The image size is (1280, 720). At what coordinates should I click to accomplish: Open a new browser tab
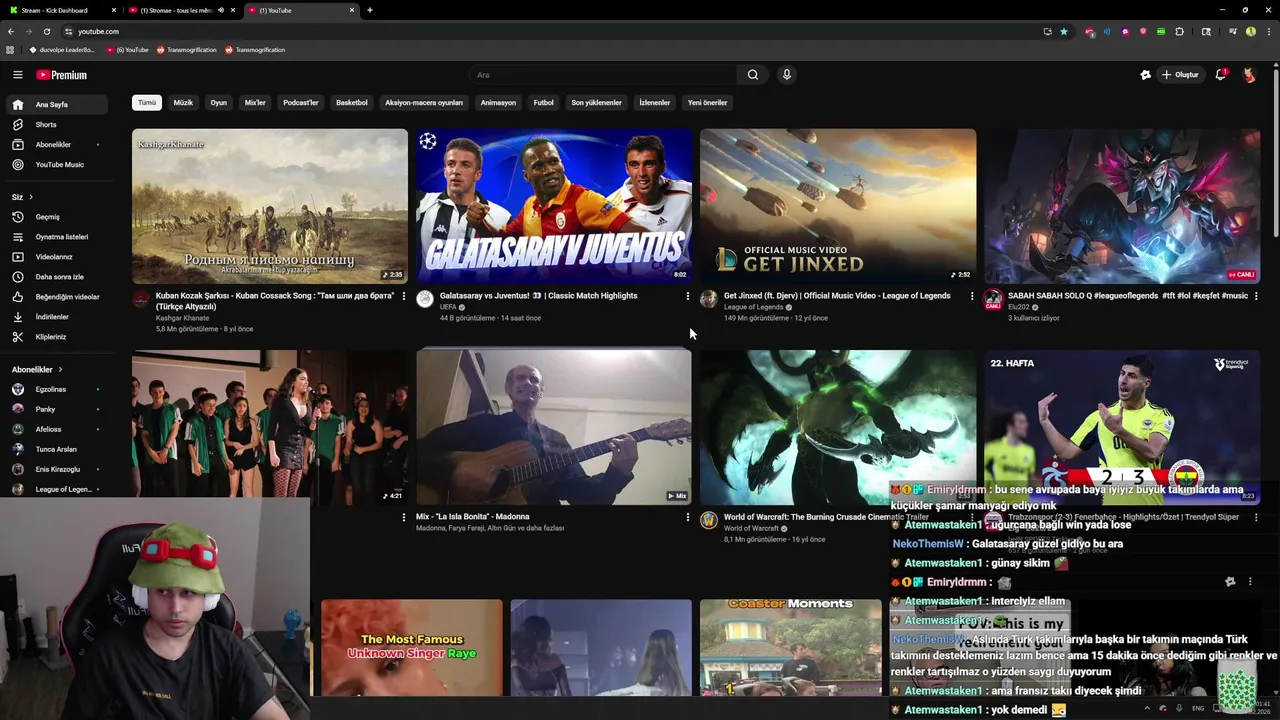[x=370, y=10]
